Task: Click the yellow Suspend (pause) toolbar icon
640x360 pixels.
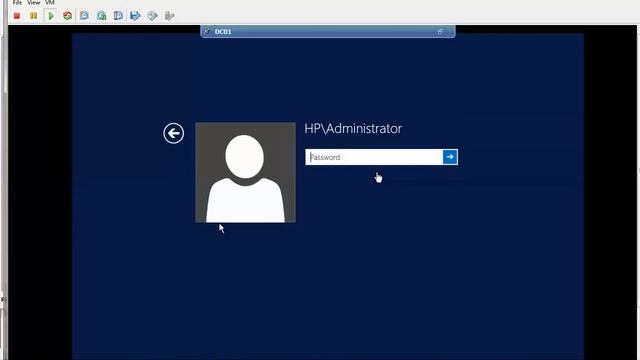Action: tap(33, 16)
